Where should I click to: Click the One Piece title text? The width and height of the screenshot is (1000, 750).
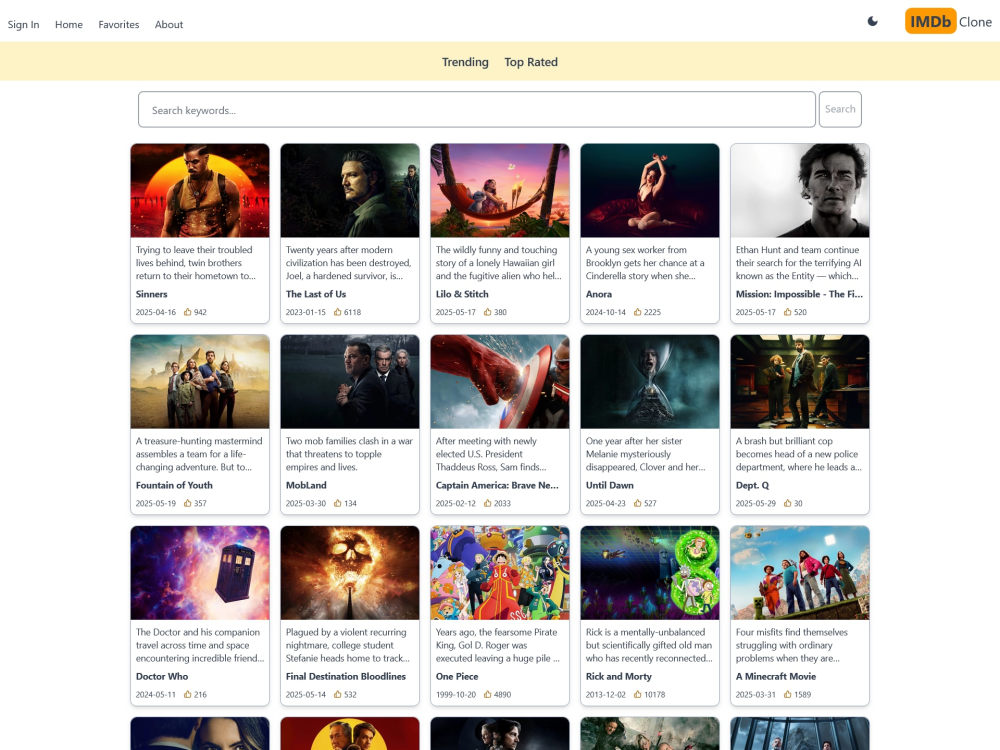(457, 677)
